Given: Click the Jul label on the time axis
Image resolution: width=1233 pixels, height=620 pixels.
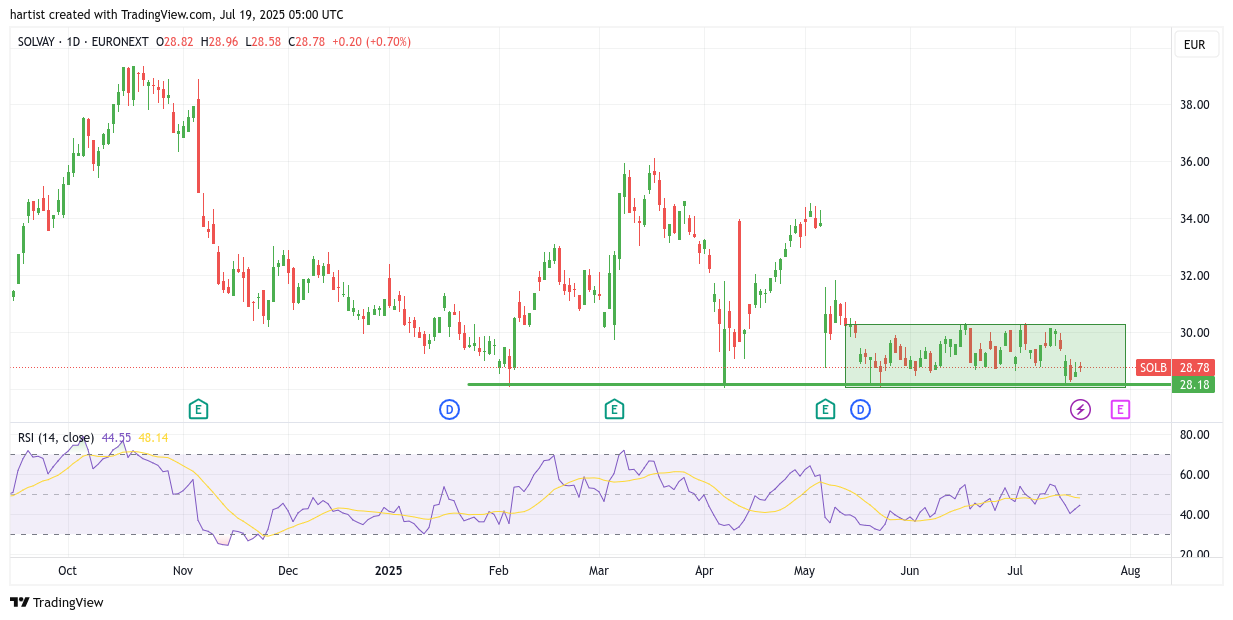Looking at the screenshot, I should coord(1015,571).
